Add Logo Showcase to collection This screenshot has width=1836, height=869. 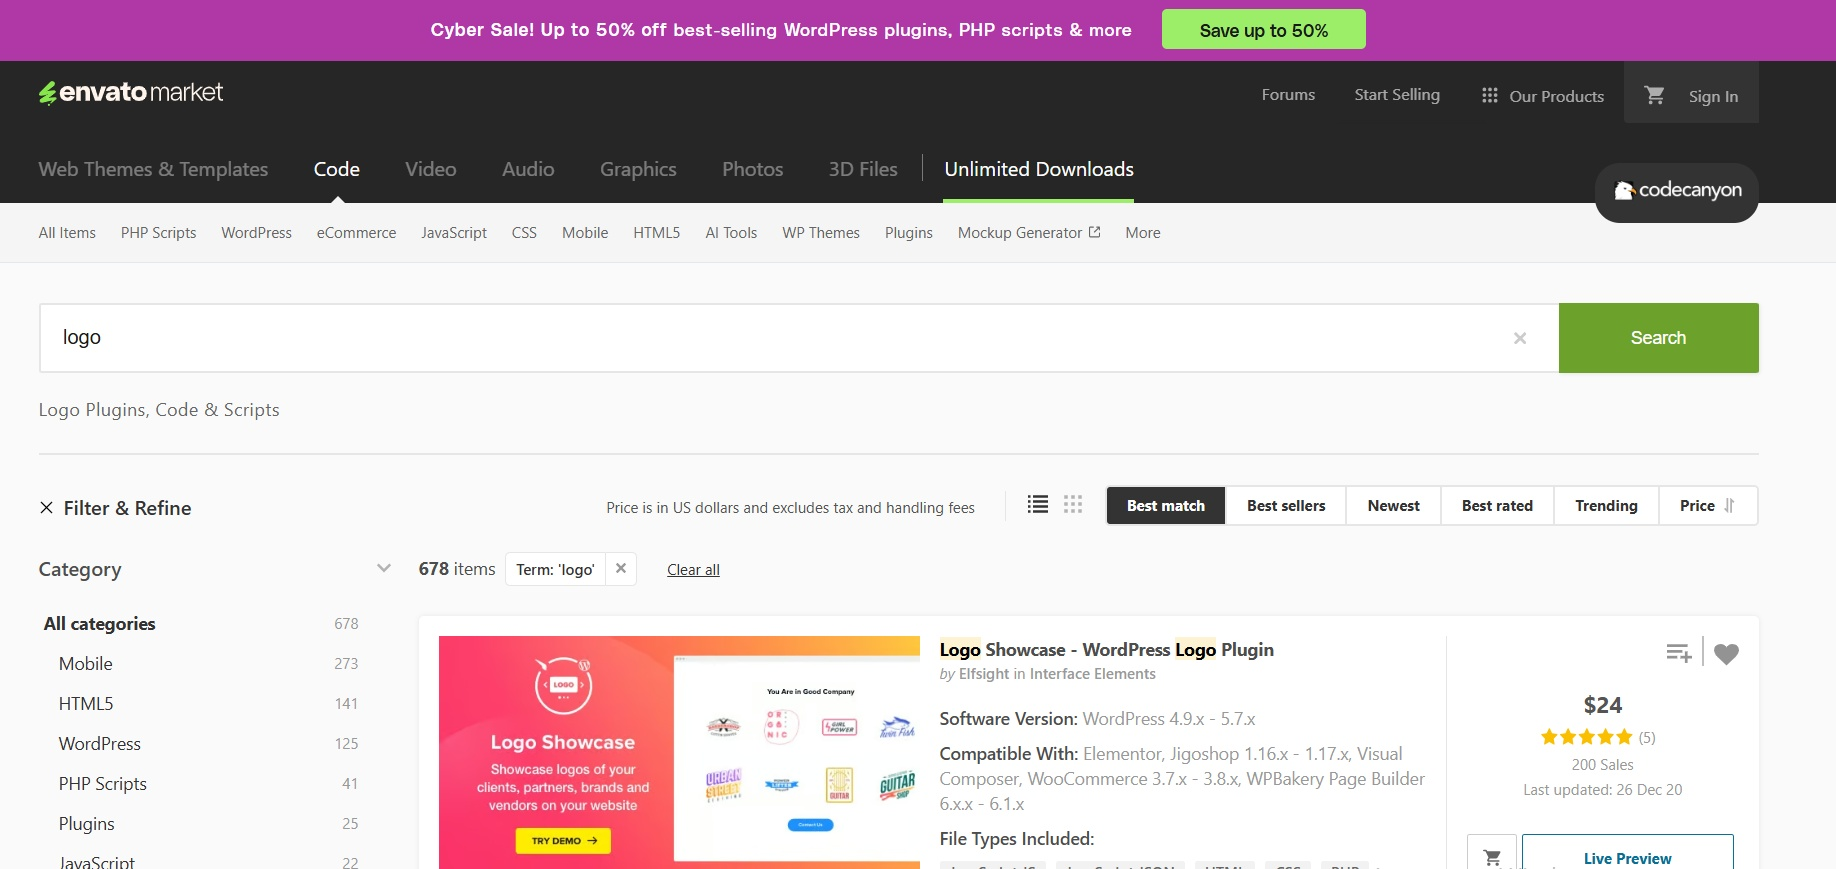pyautogui.click(x=1679, y=653)
